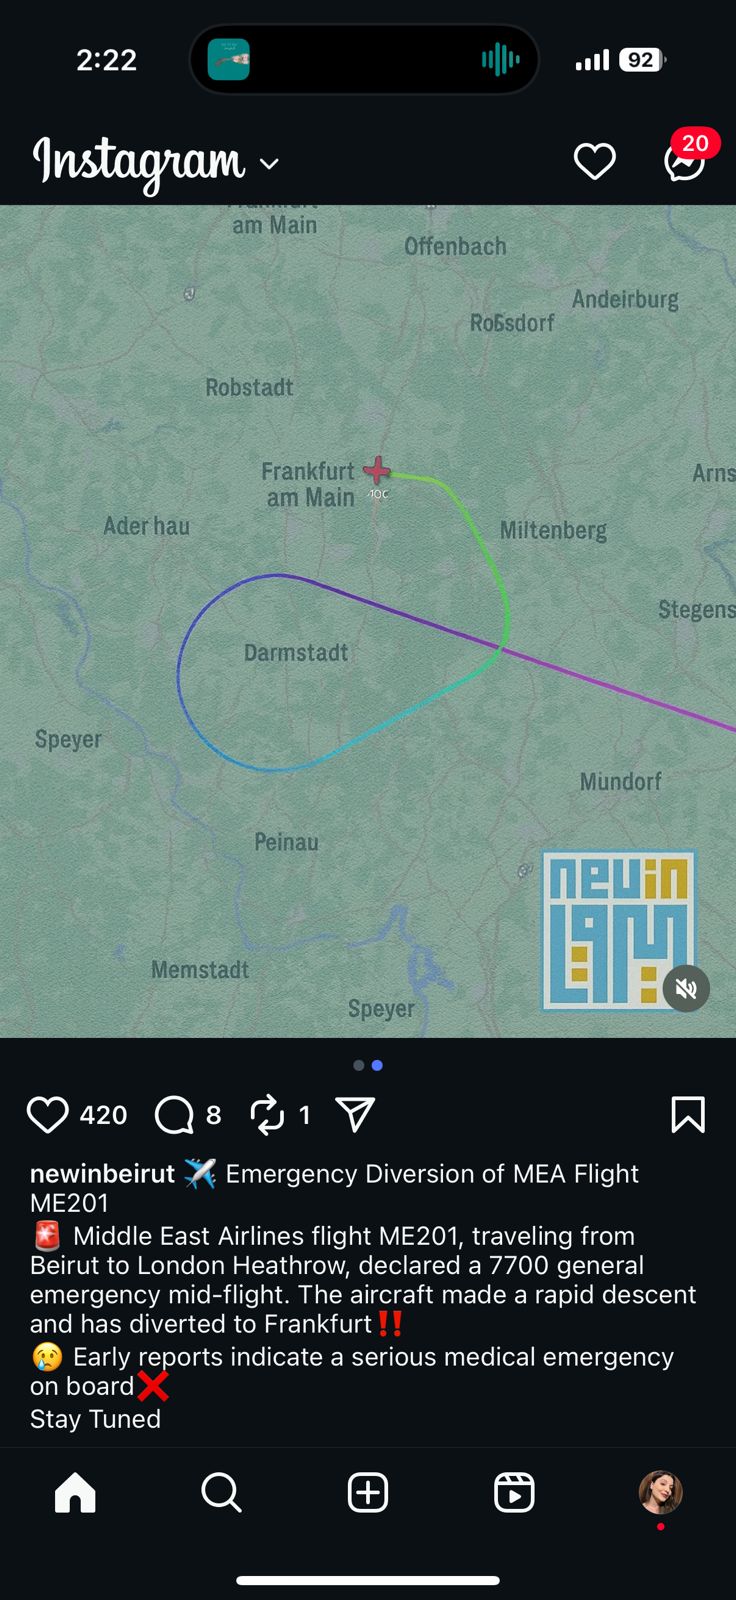Save the post with bookmark icon
Image resolution: width=736 pixels, height=1600 pixels.
pyautogui.click(x=688, y=1114)
